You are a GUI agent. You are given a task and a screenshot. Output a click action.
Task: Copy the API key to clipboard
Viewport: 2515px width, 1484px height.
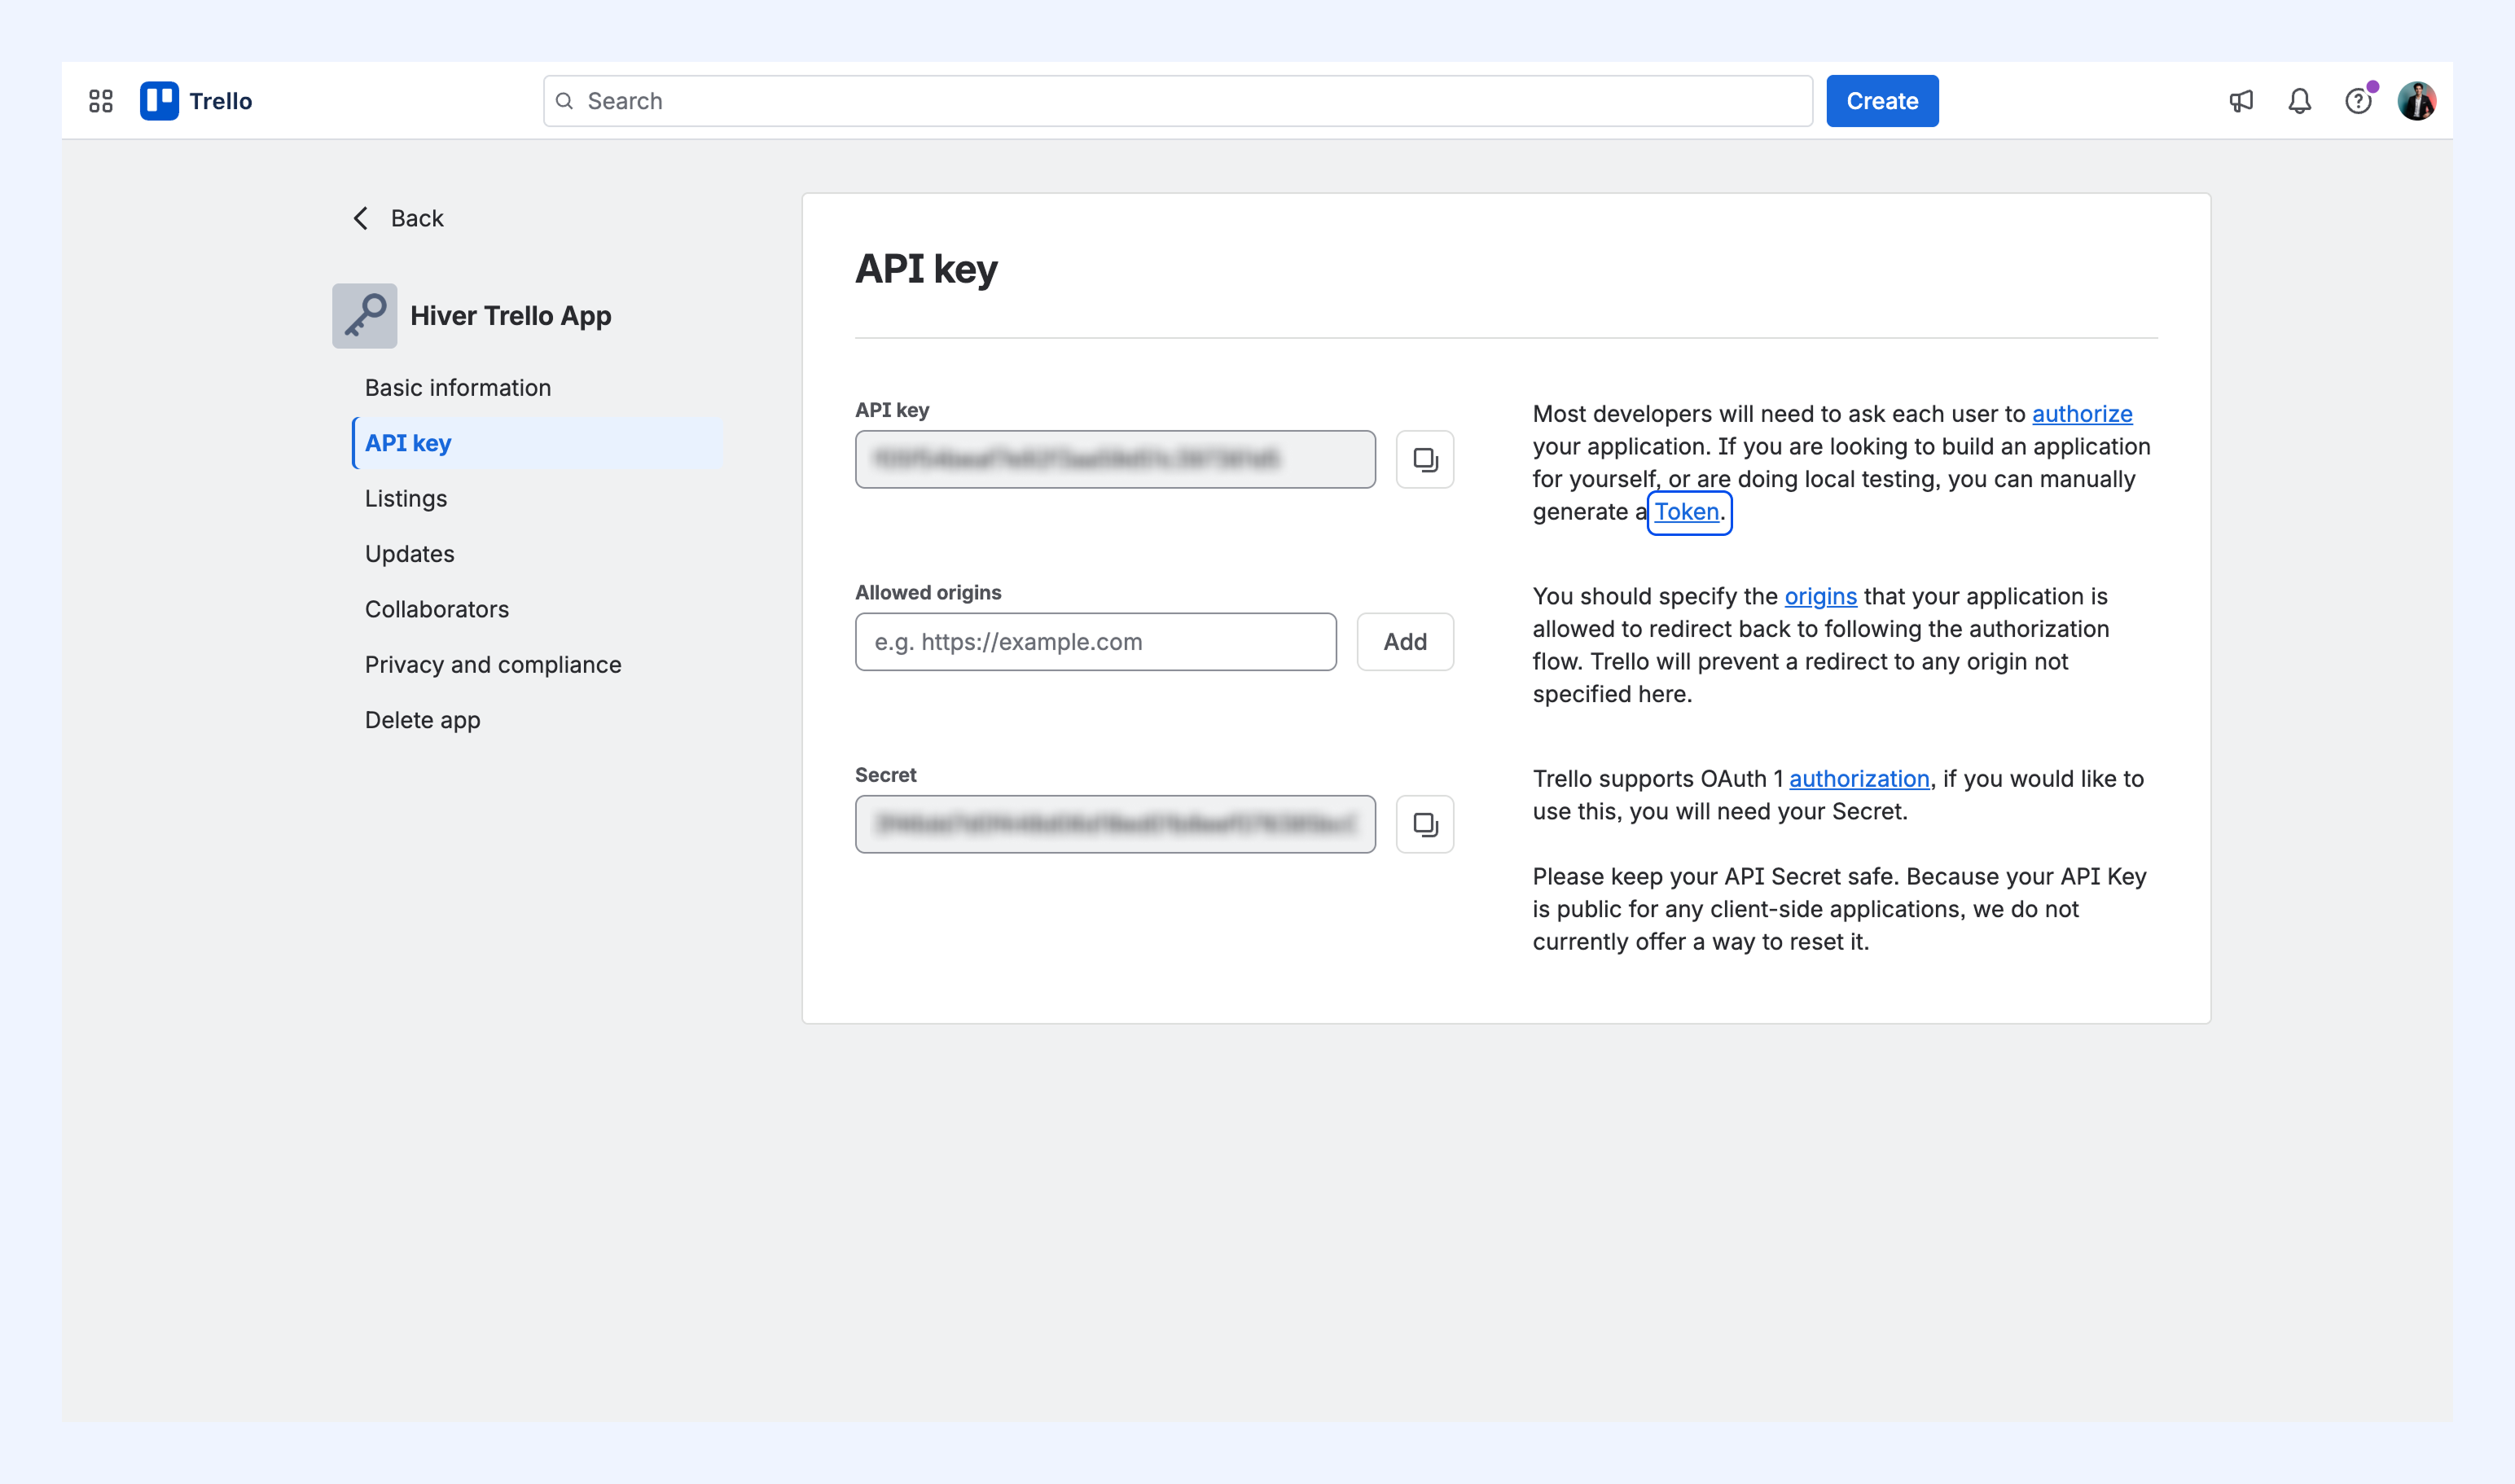(x=1425, y=459)
